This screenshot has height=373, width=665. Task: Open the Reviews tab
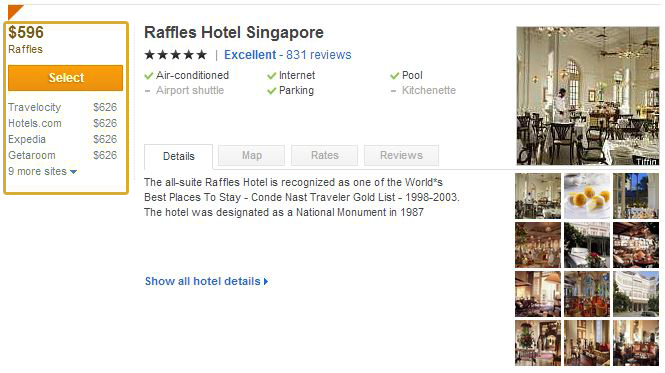(x=401, y=155)
